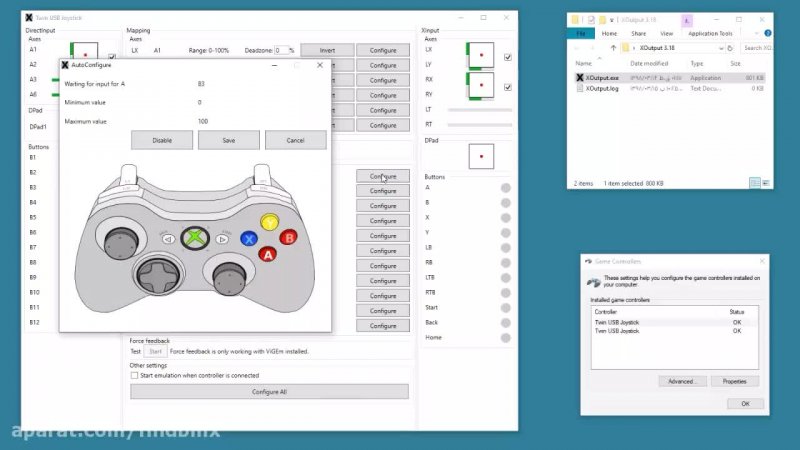Click the blue X button on controller image
The height and width of the screenshot is (450, 800).
(x=249, y=239)
